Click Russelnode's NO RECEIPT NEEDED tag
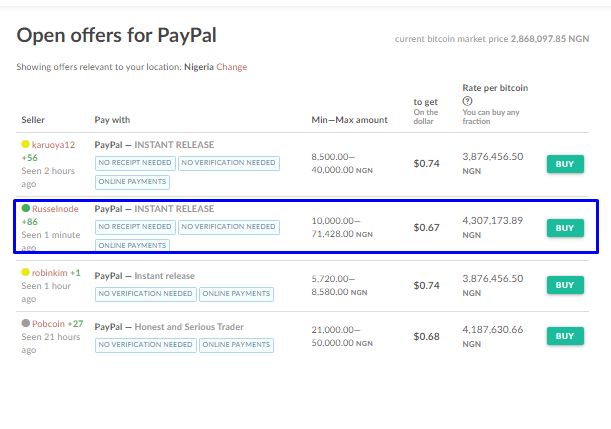The width and height of the screenshot is (611, 429). pyautogui.click(x=135, y=227)
